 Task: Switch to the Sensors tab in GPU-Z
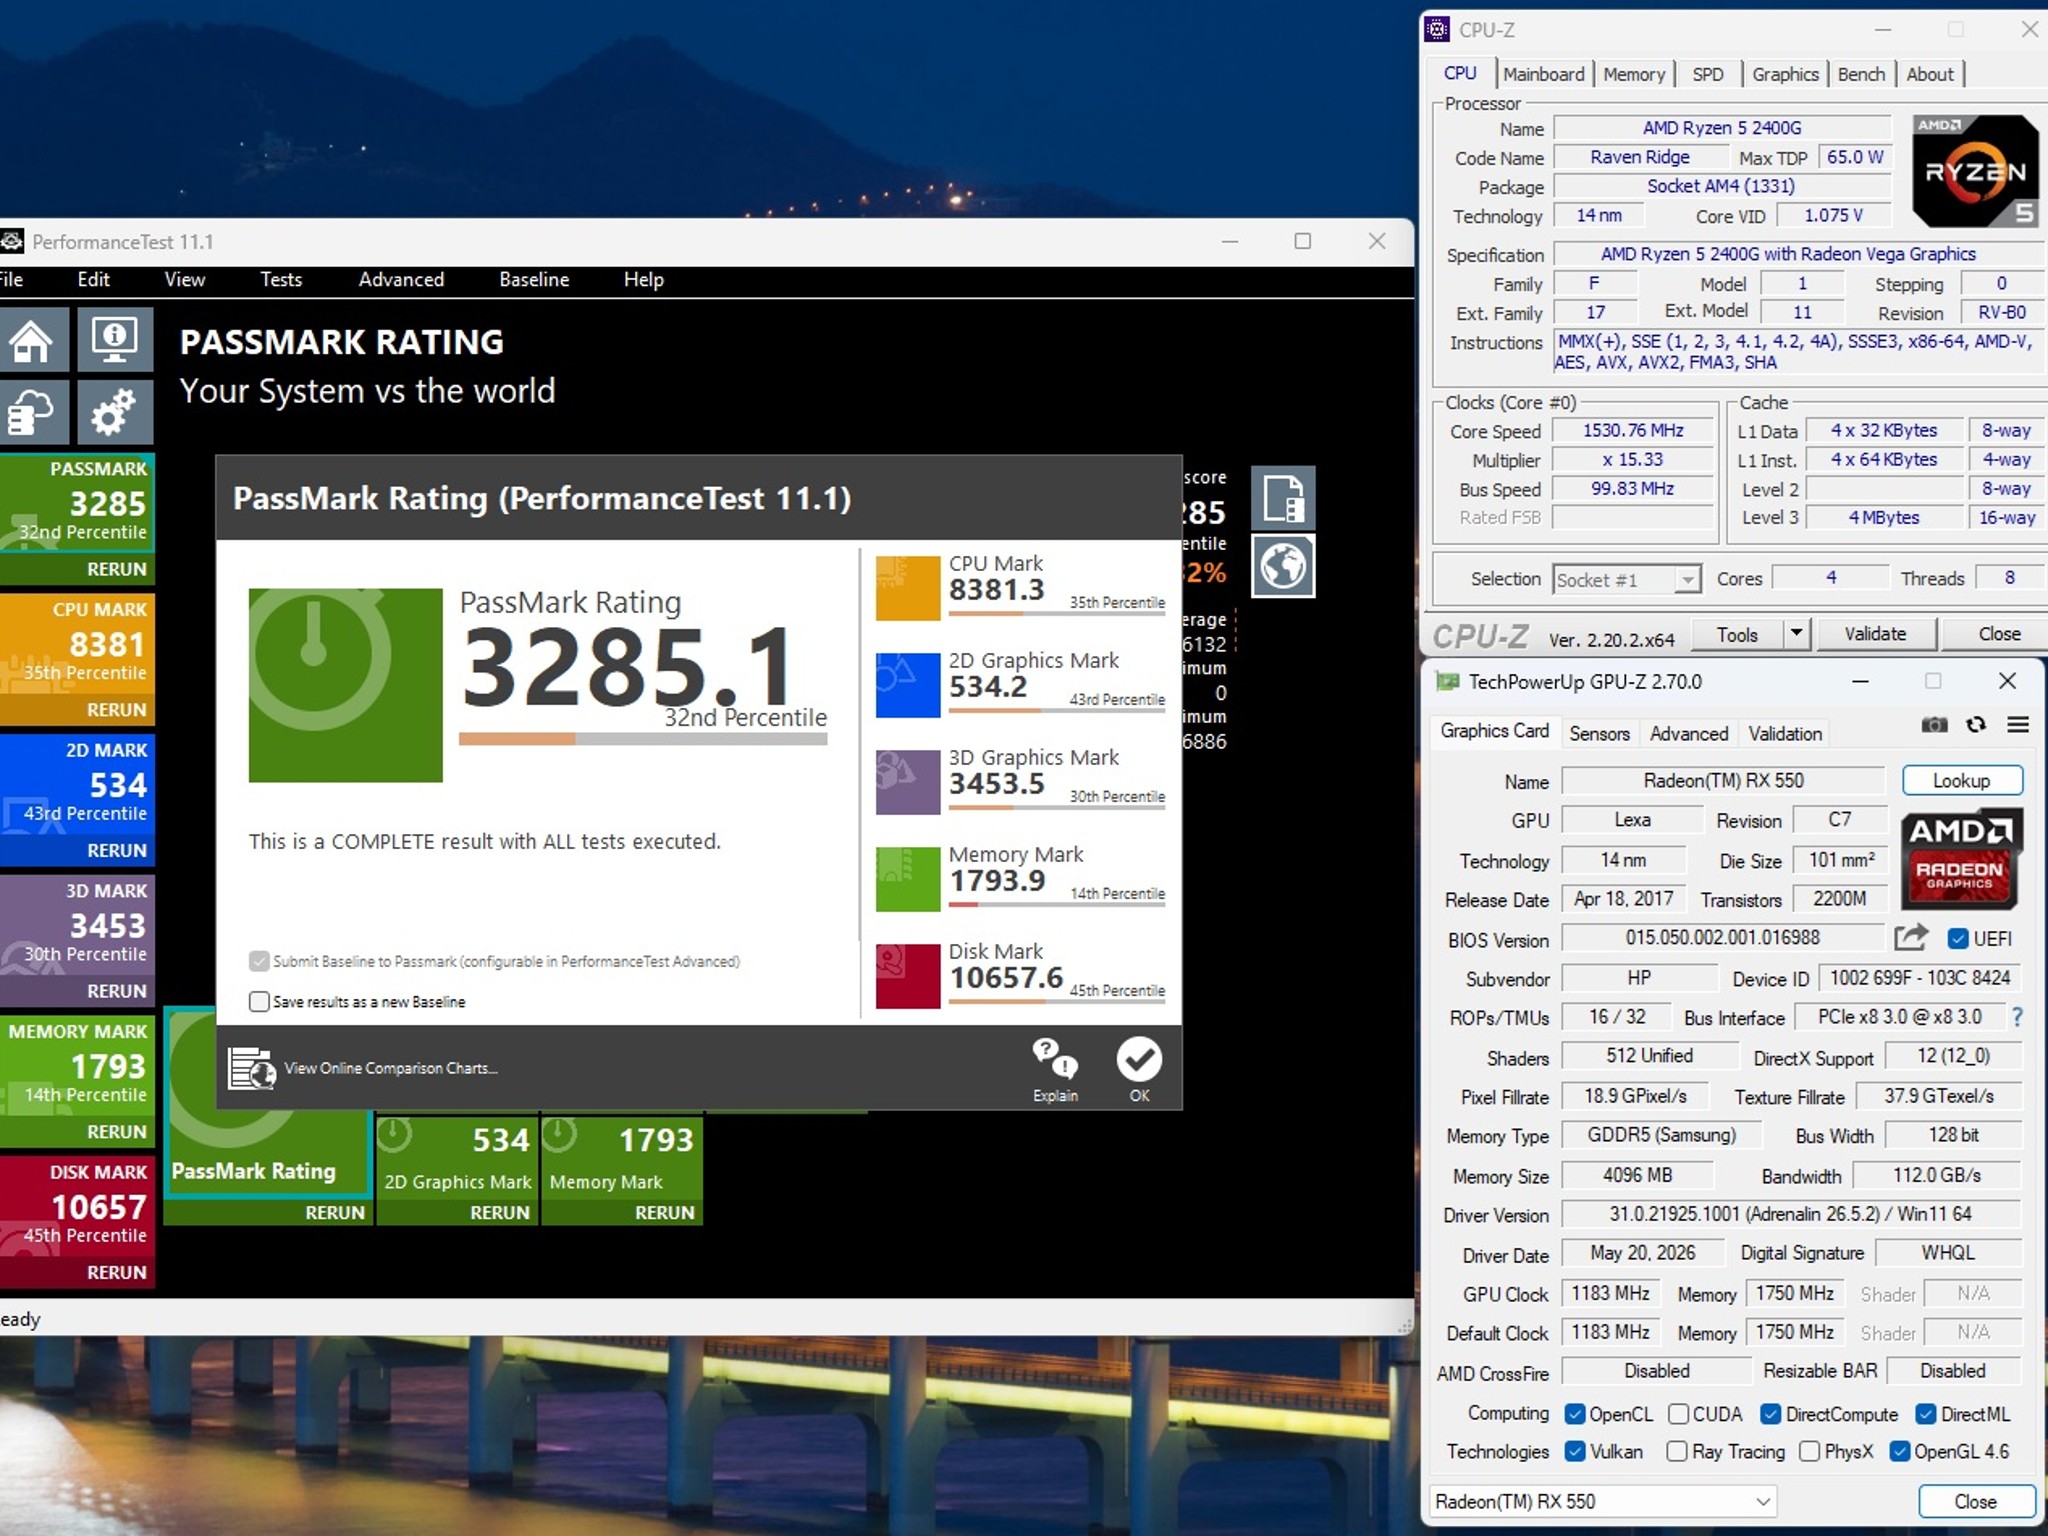pyautogui.click(x=1599, y=733)
